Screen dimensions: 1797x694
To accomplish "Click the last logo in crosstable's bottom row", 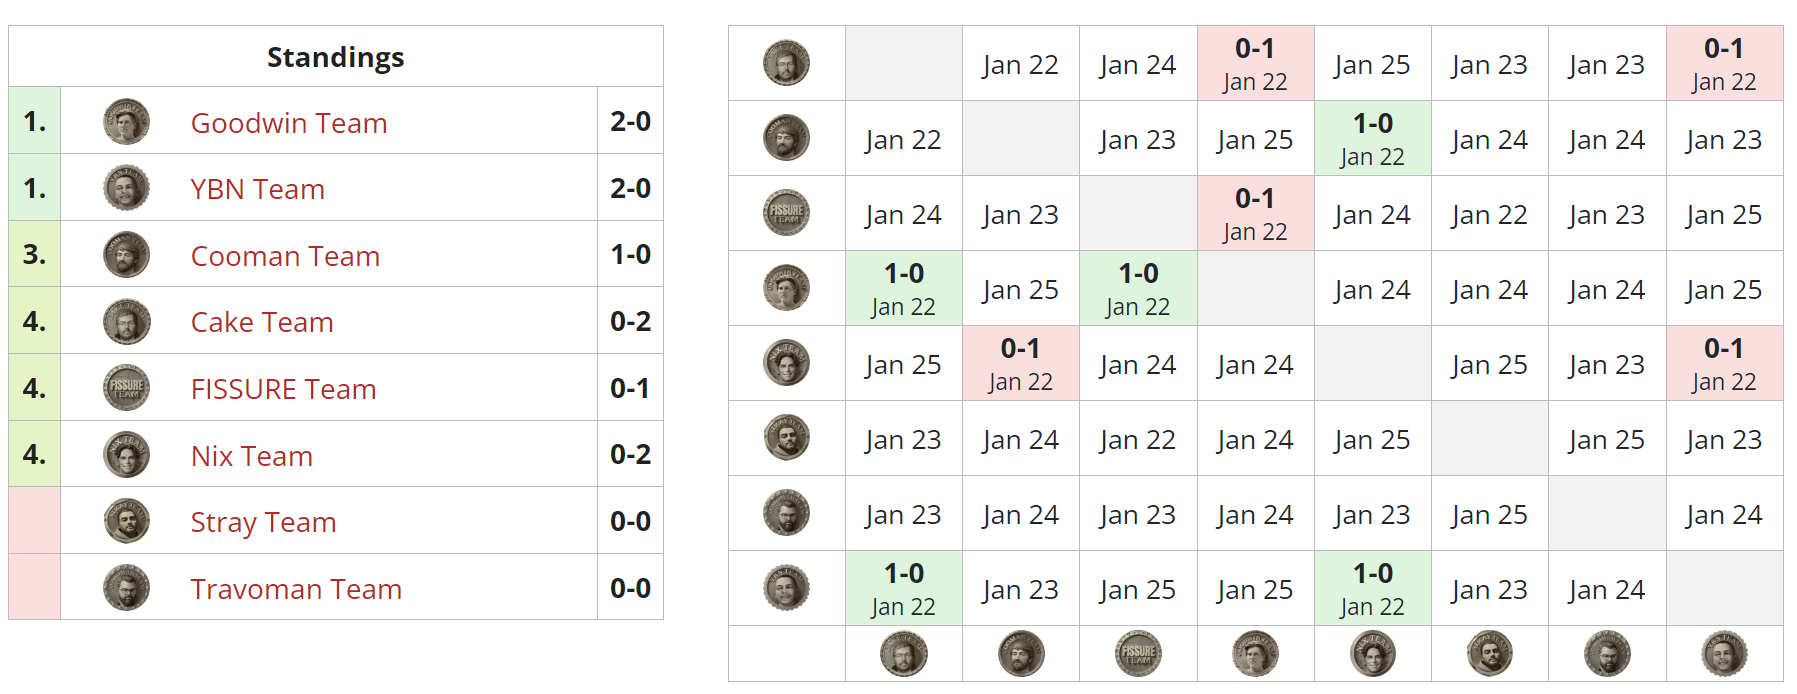I will tap(1724, 654).
